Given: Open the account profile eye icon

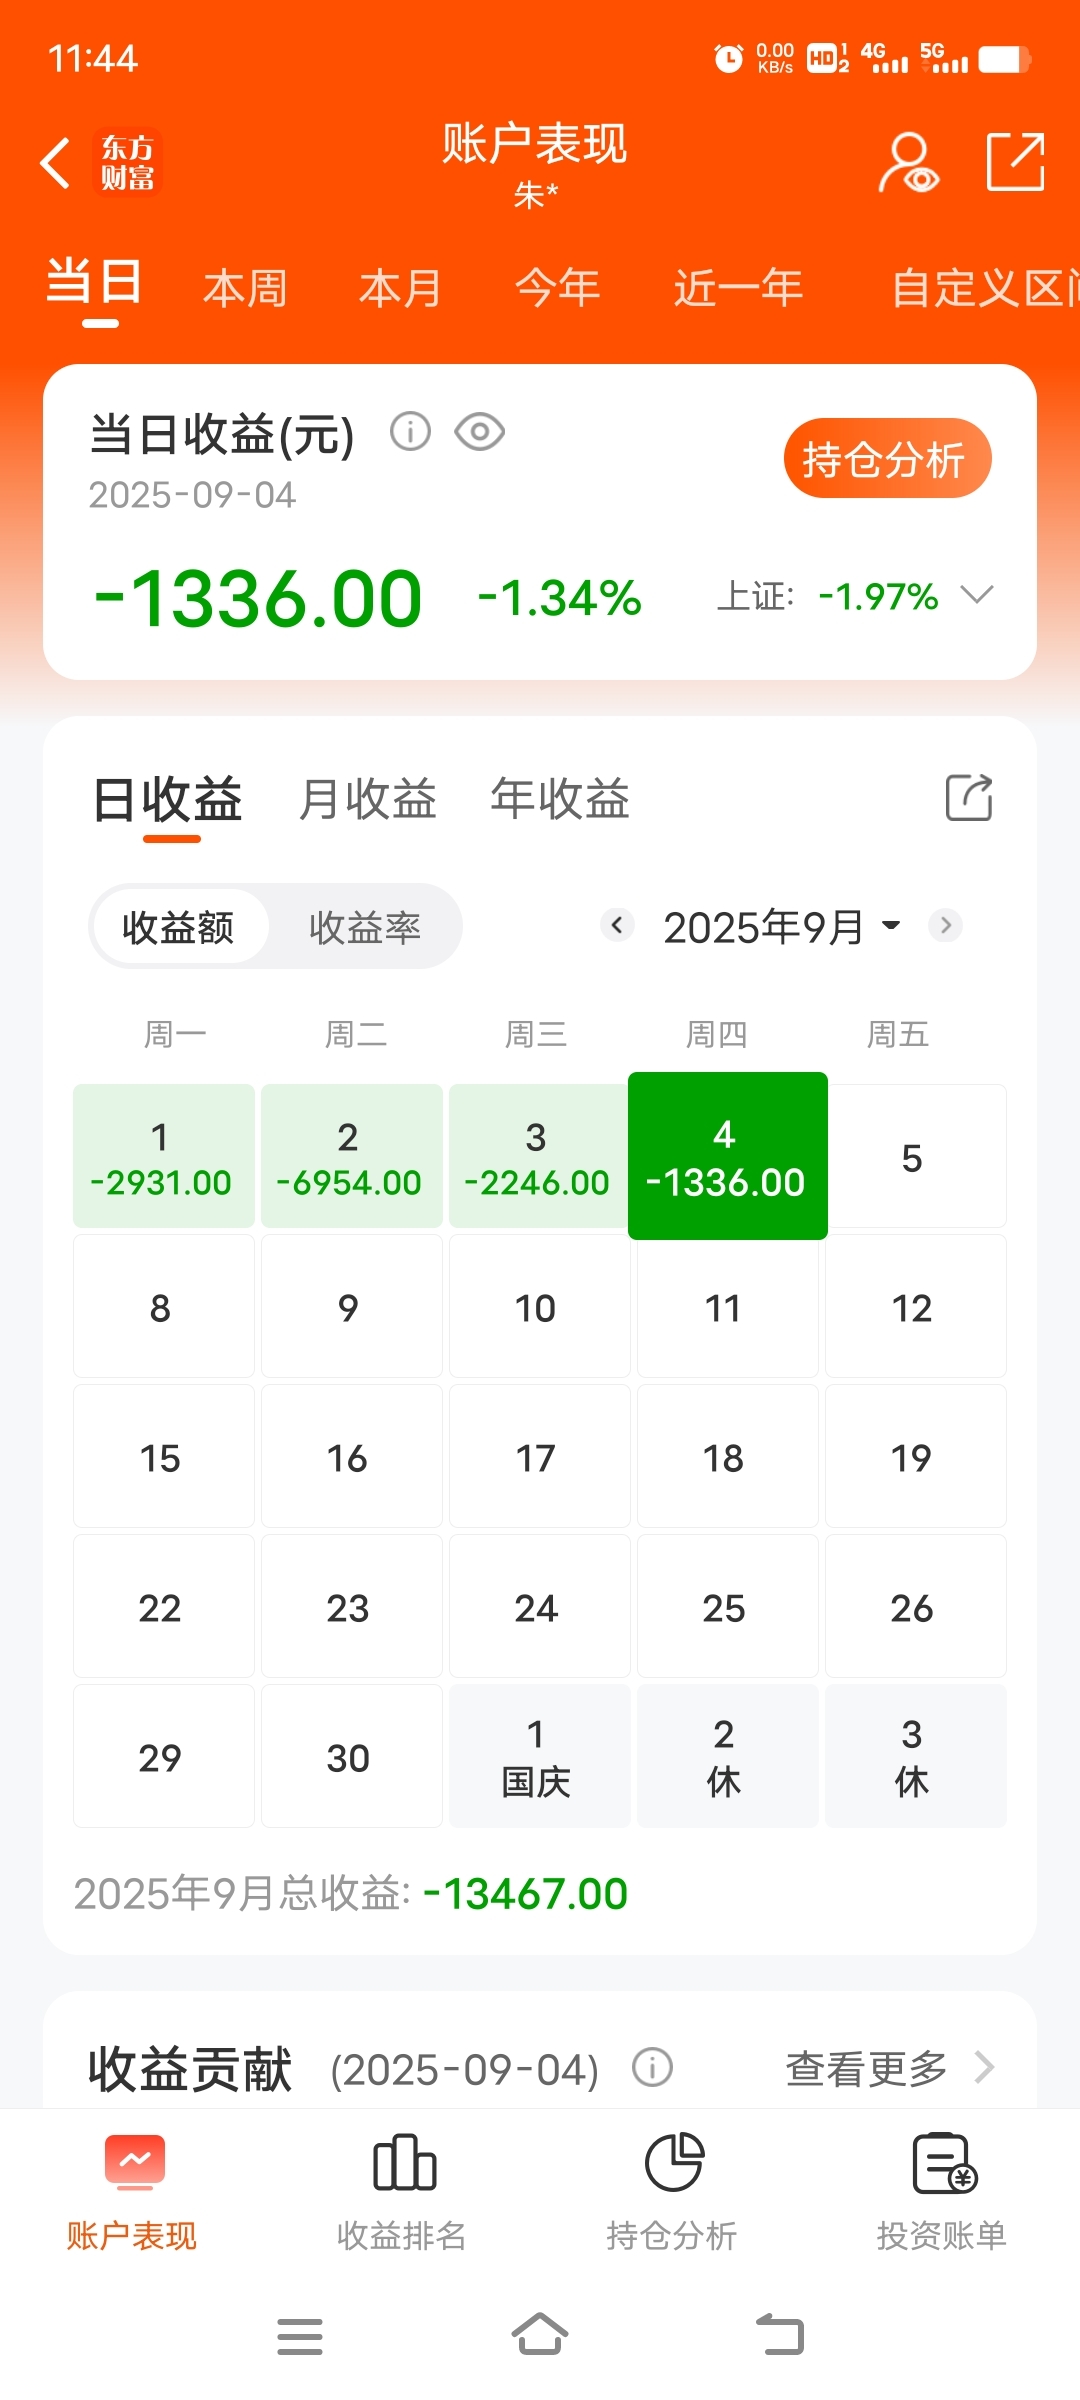Looking at the screenshot, I should point(909,162).
